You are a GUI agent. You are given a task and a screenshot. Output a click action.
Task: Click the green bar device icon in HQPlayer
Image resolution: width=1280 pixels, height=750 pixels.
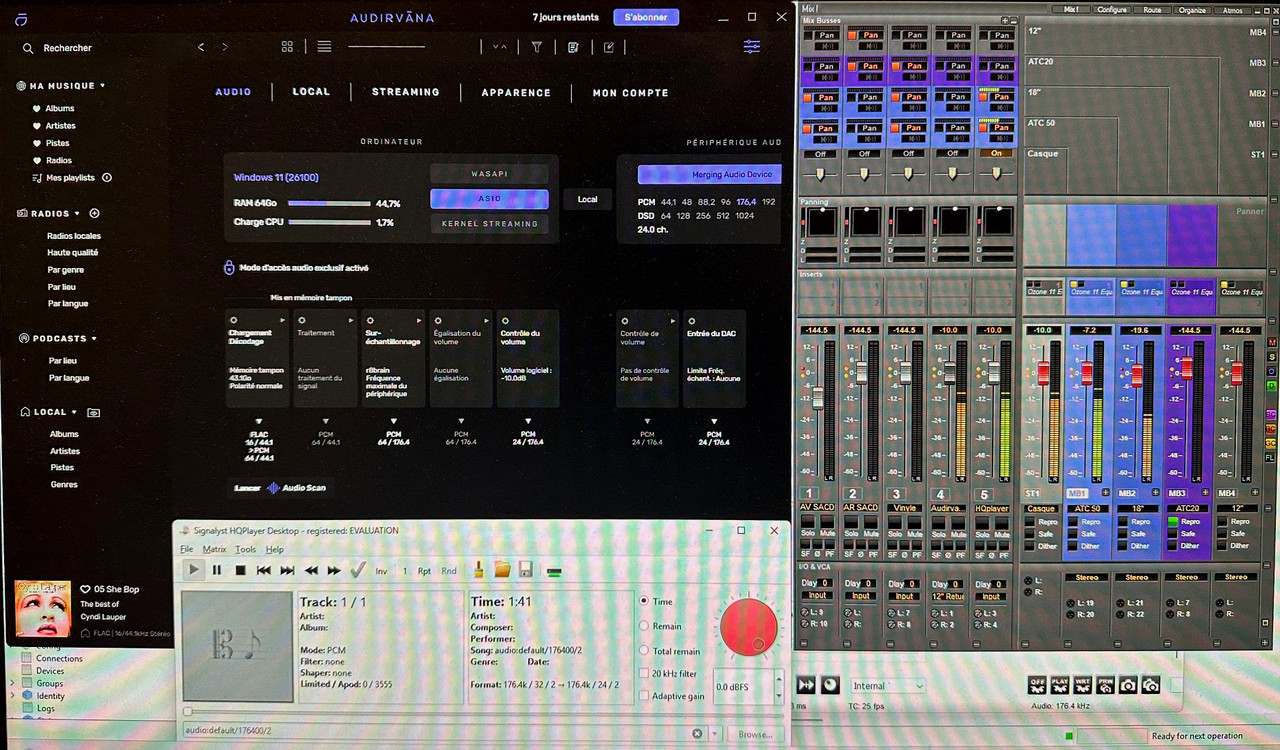[x=553, y=570]
